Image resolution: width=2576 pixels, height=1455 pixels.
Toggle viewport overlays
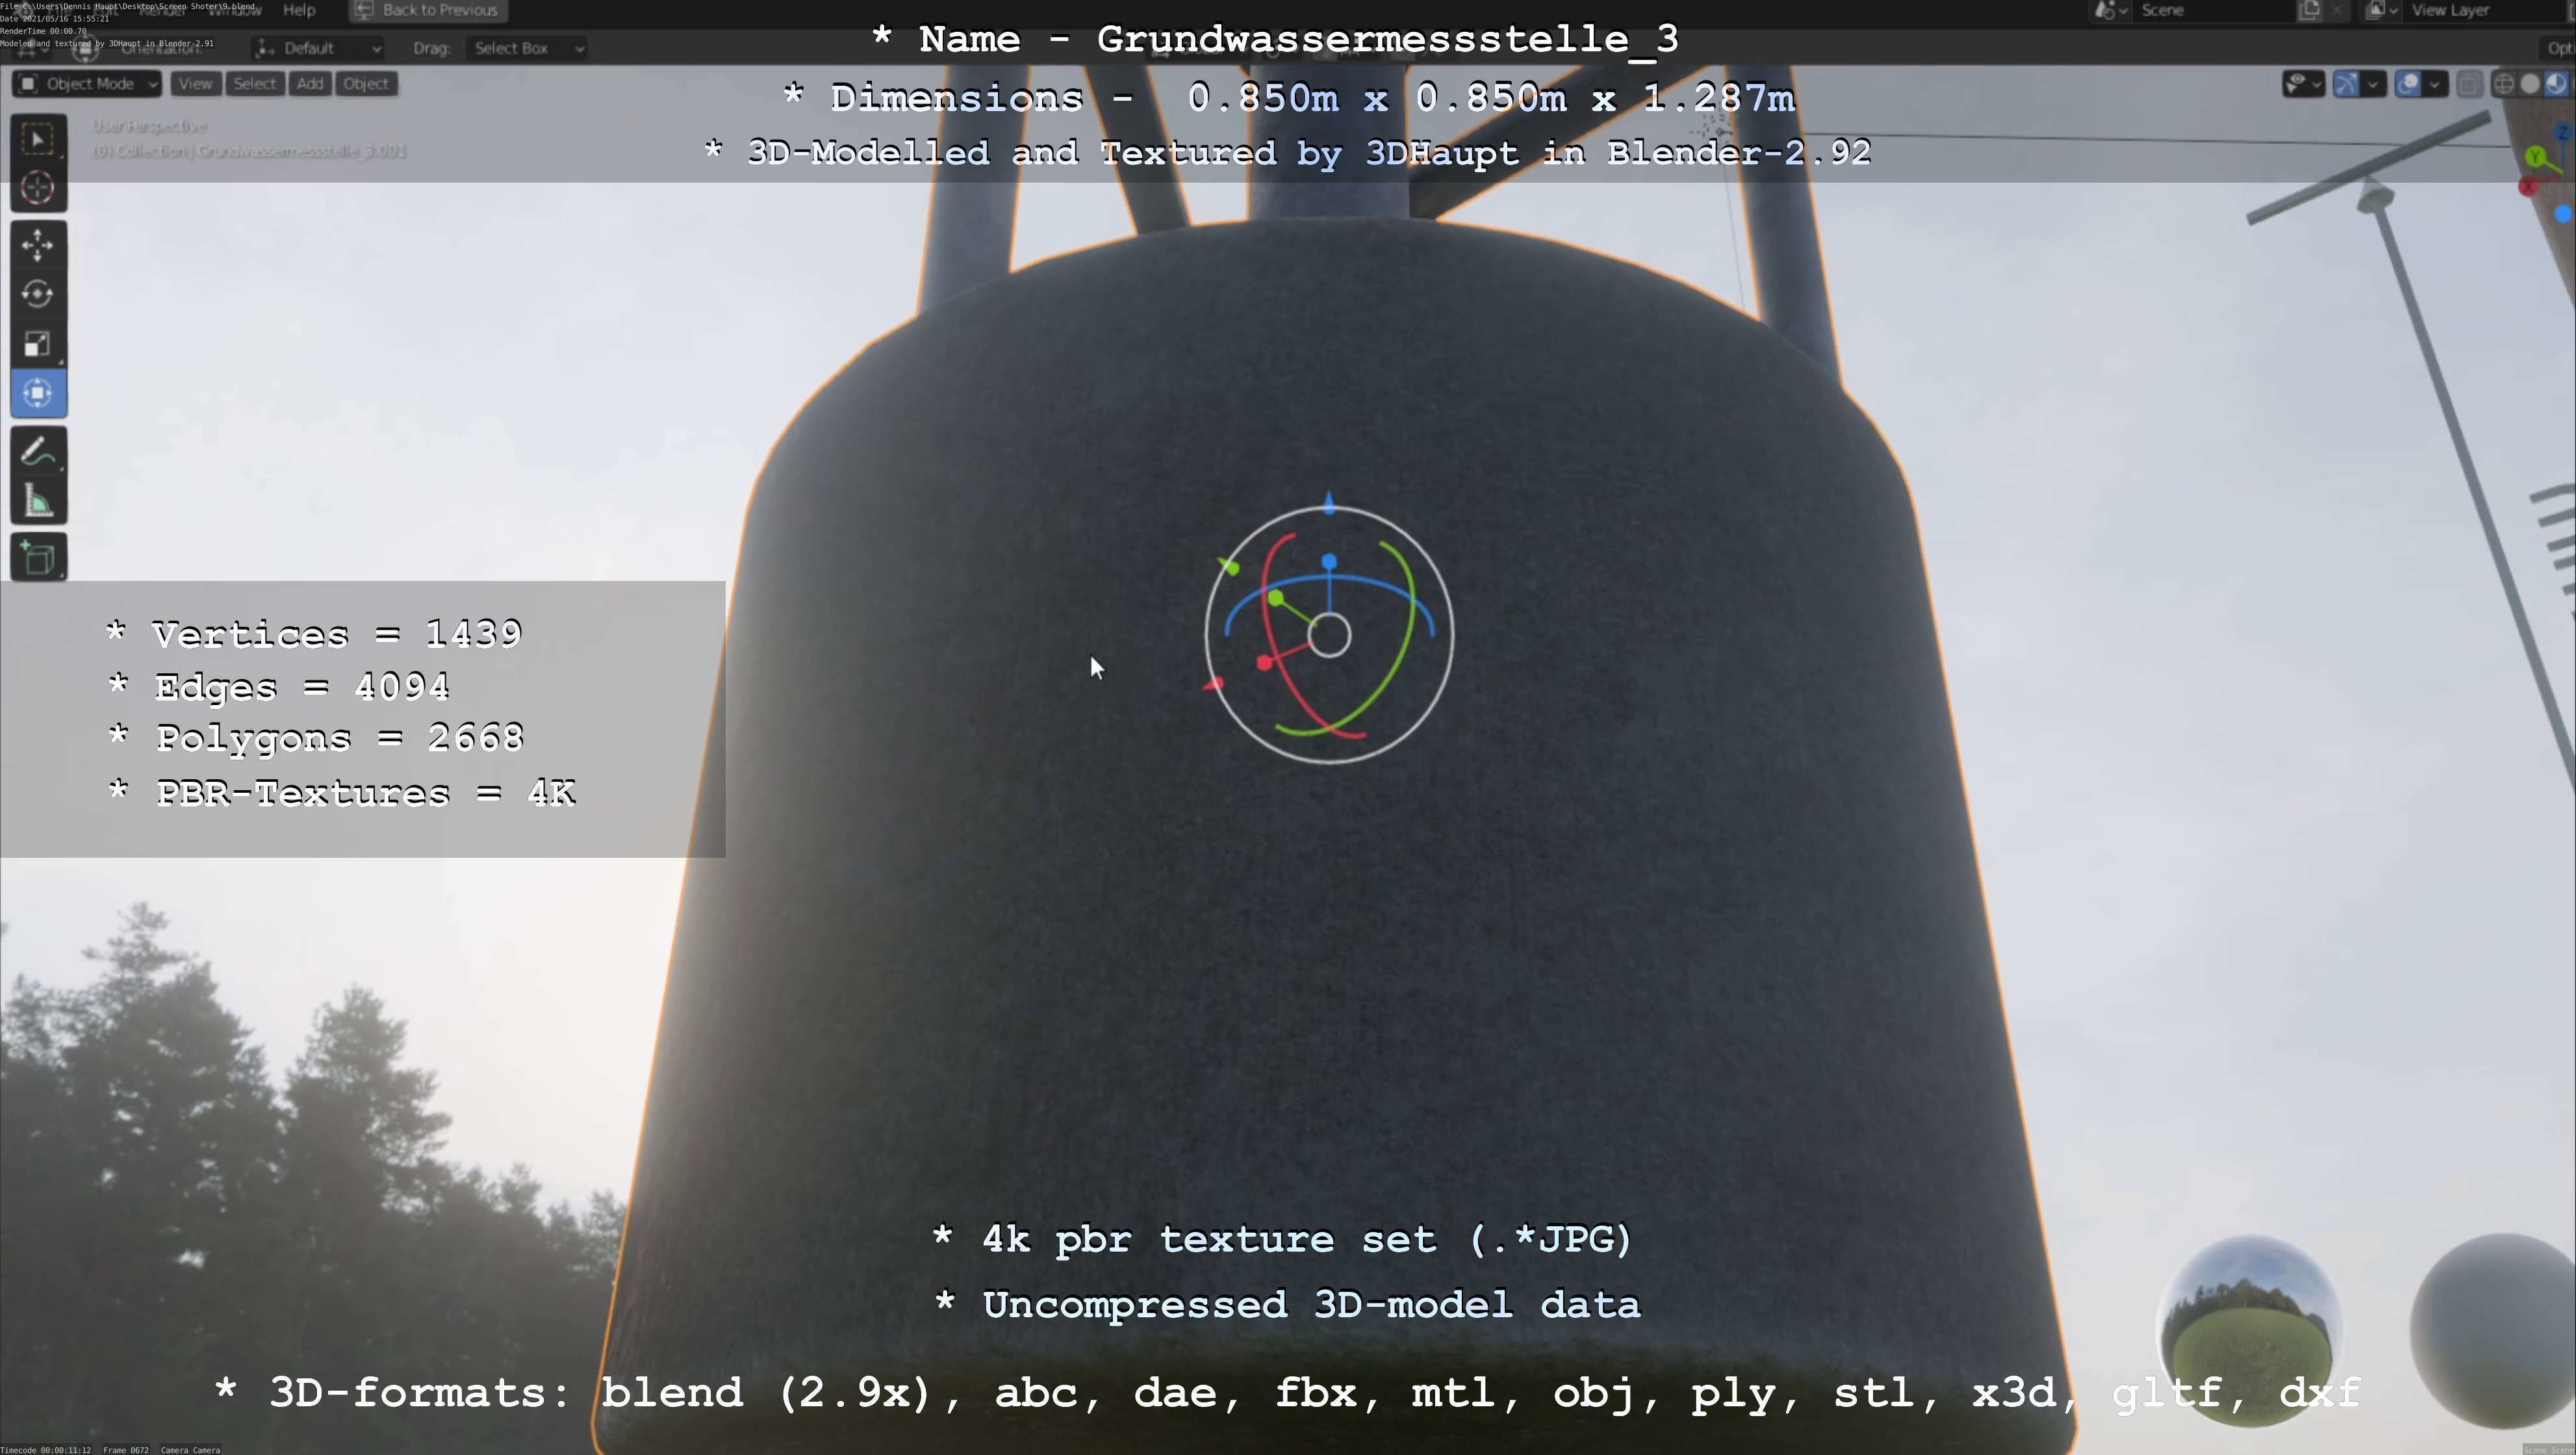pyautogui.click(x=2408, y=84)
